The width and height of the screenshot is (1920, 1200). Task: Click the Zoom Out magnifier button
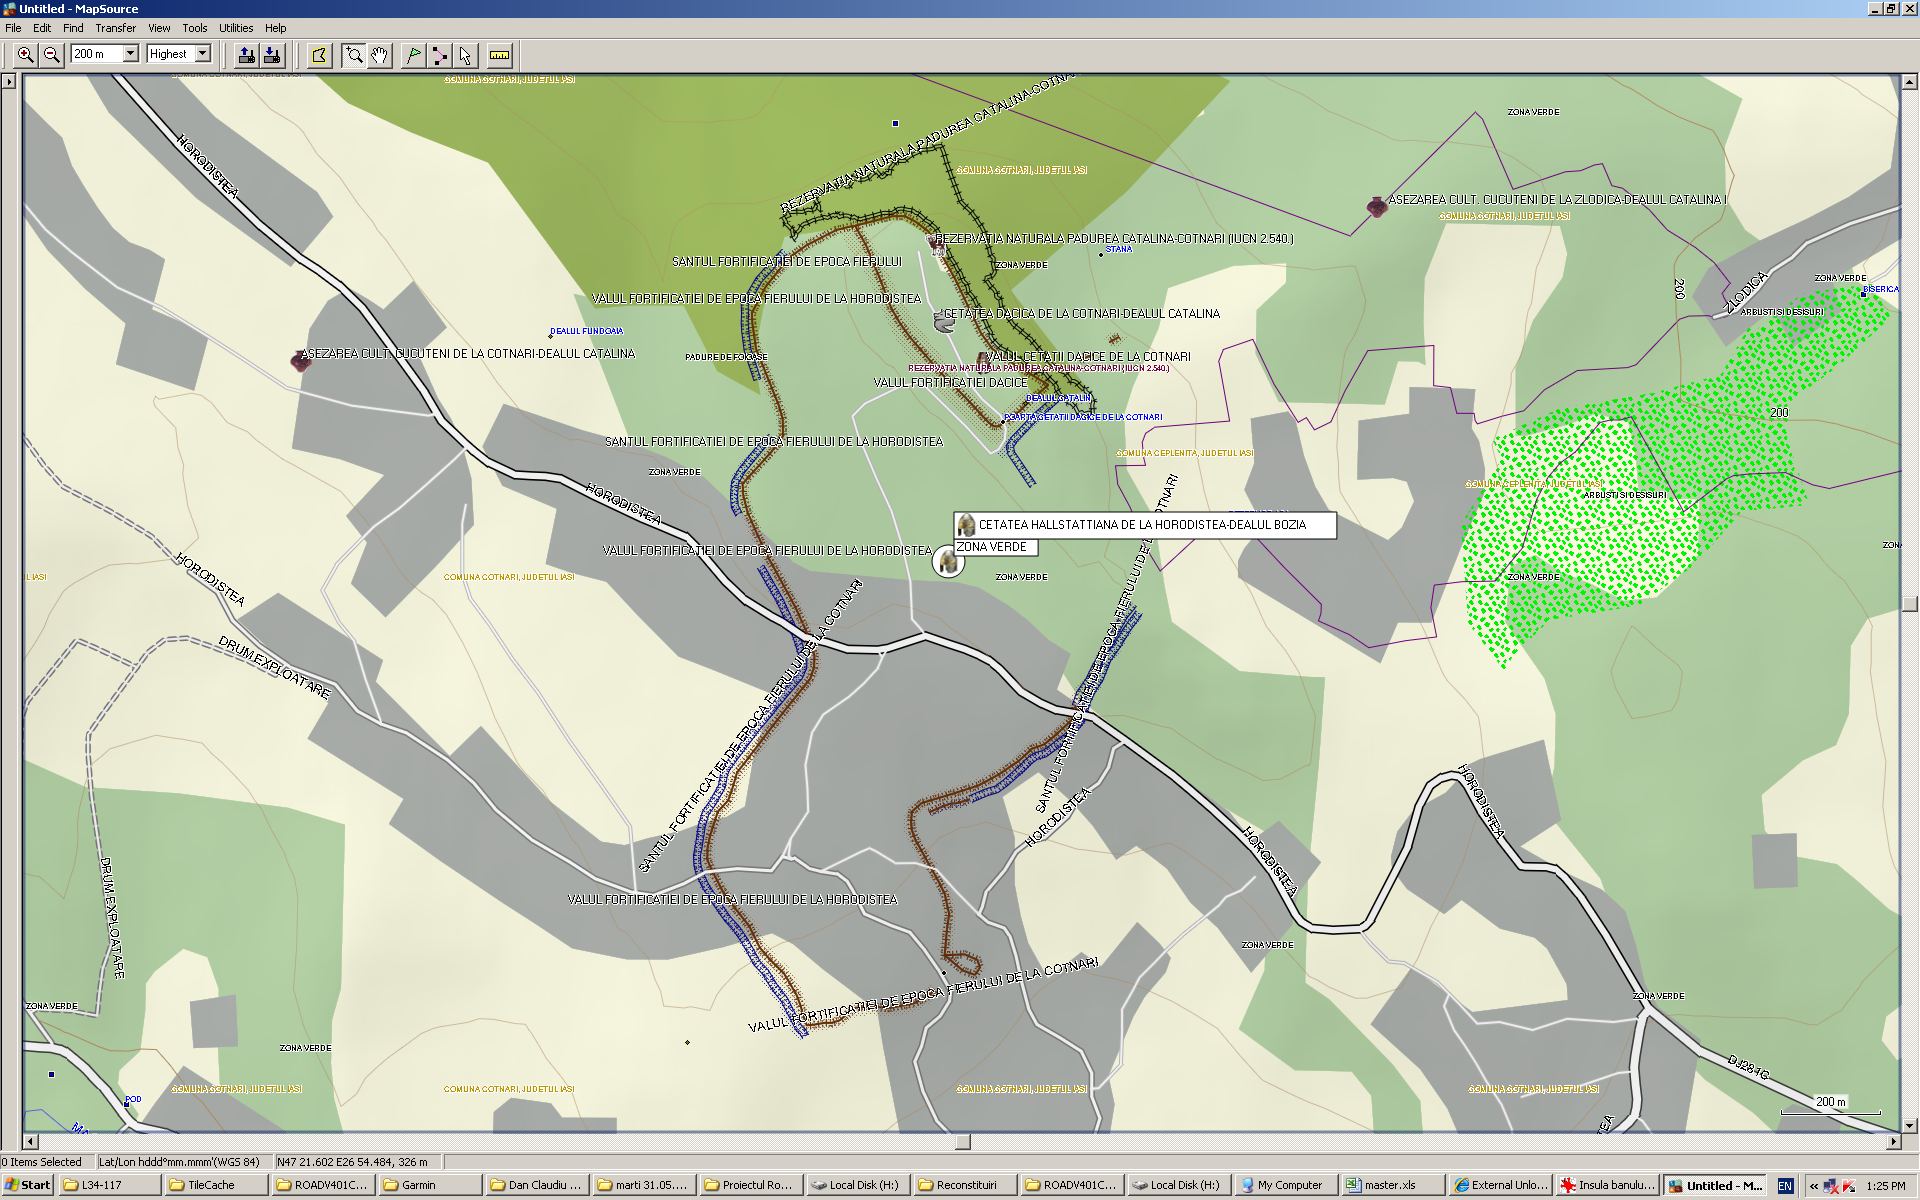pyautogui.click(x=52, y=55)
